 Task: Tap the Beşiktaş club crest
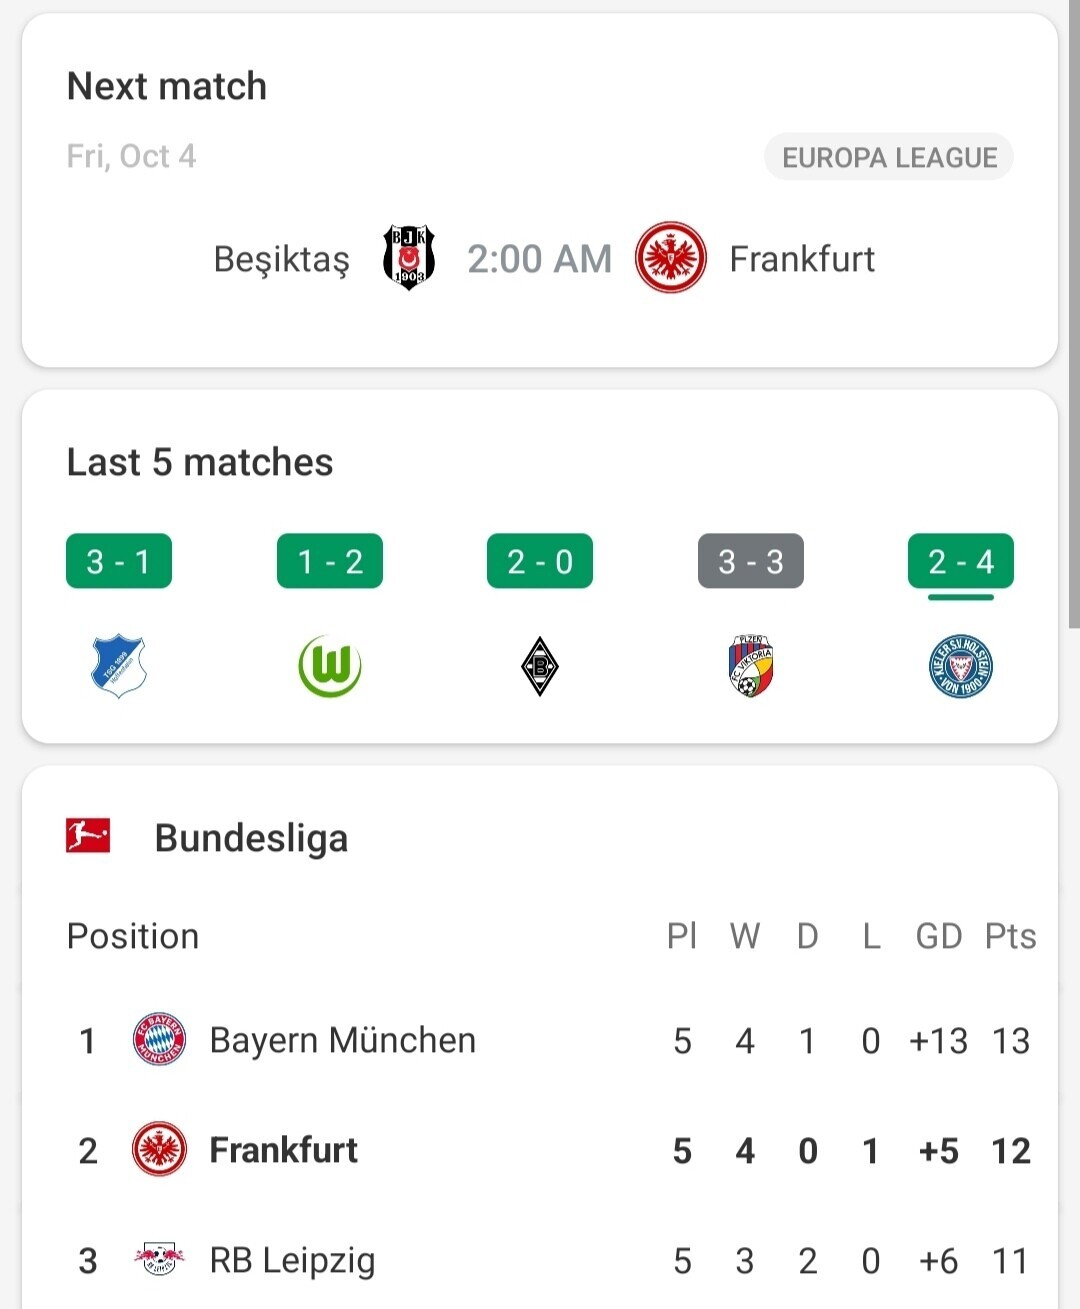409,258
